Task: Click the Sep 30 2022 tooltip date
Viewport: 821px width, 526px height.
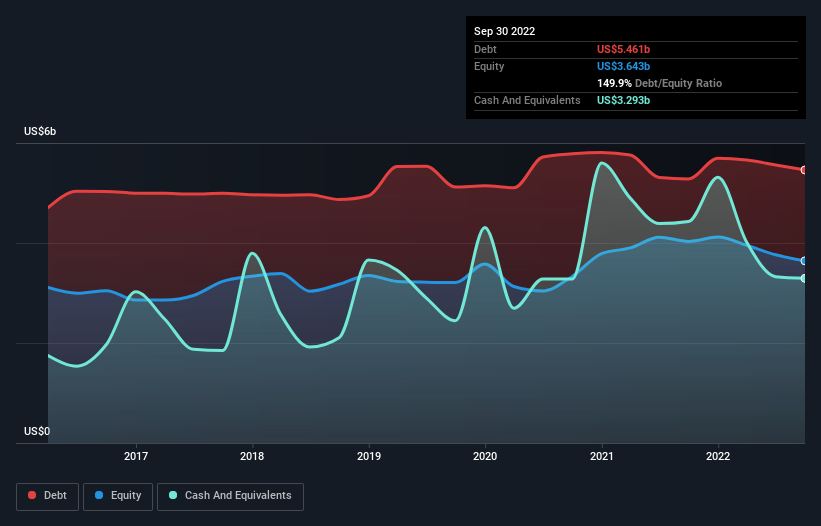Action: coord(504,31)
